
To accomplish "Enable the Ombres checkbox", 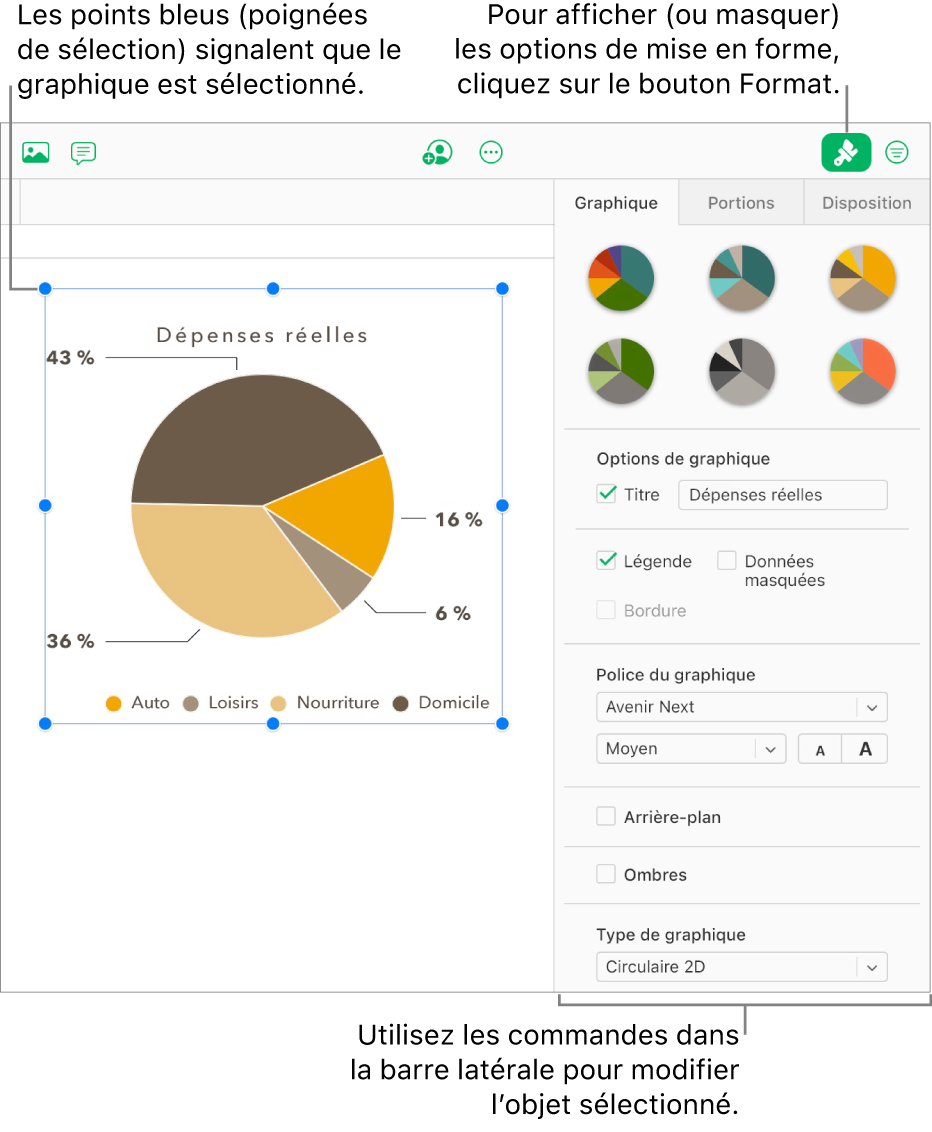I will (x=606, y=874).
